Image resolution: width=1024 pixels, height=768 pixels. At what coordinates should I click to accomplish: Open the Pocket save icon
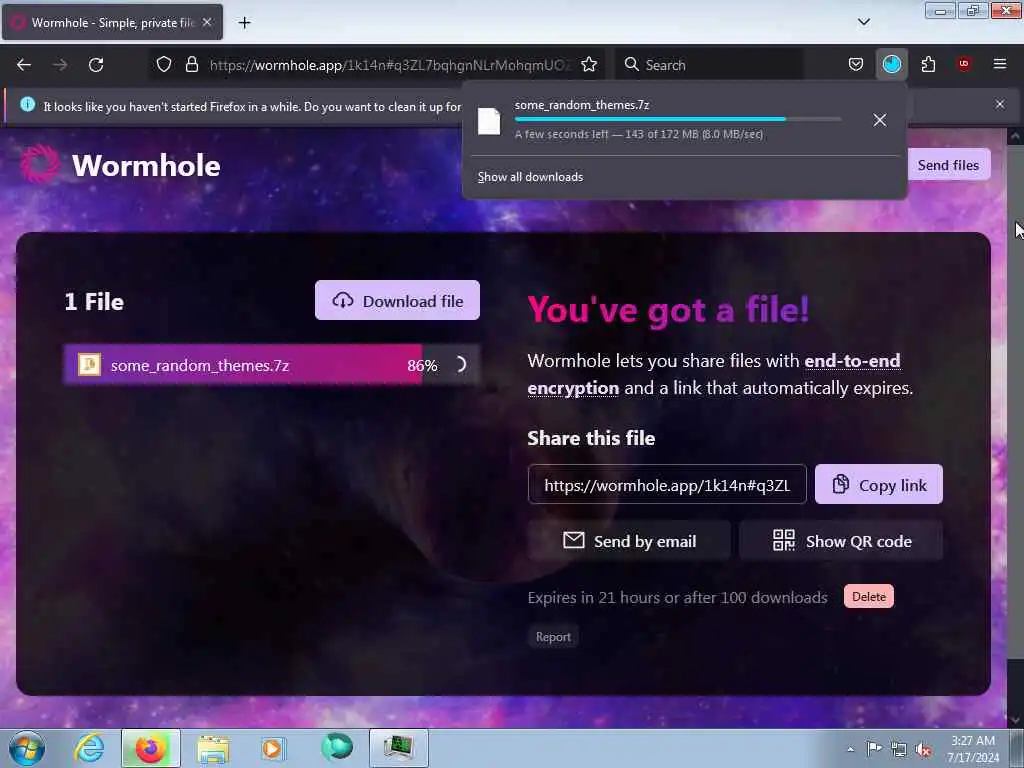click(856, 65)
